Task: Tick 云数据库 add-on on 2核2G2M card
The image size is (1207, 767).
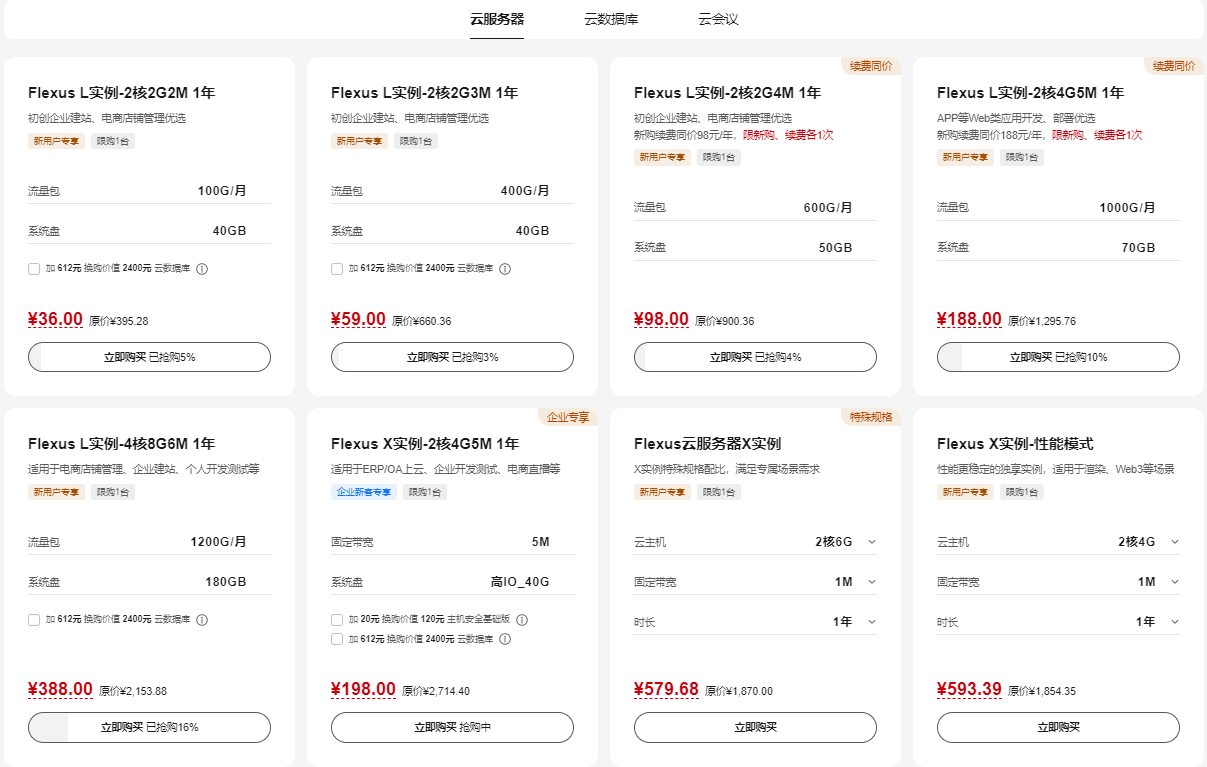Action: pos(34,269)
